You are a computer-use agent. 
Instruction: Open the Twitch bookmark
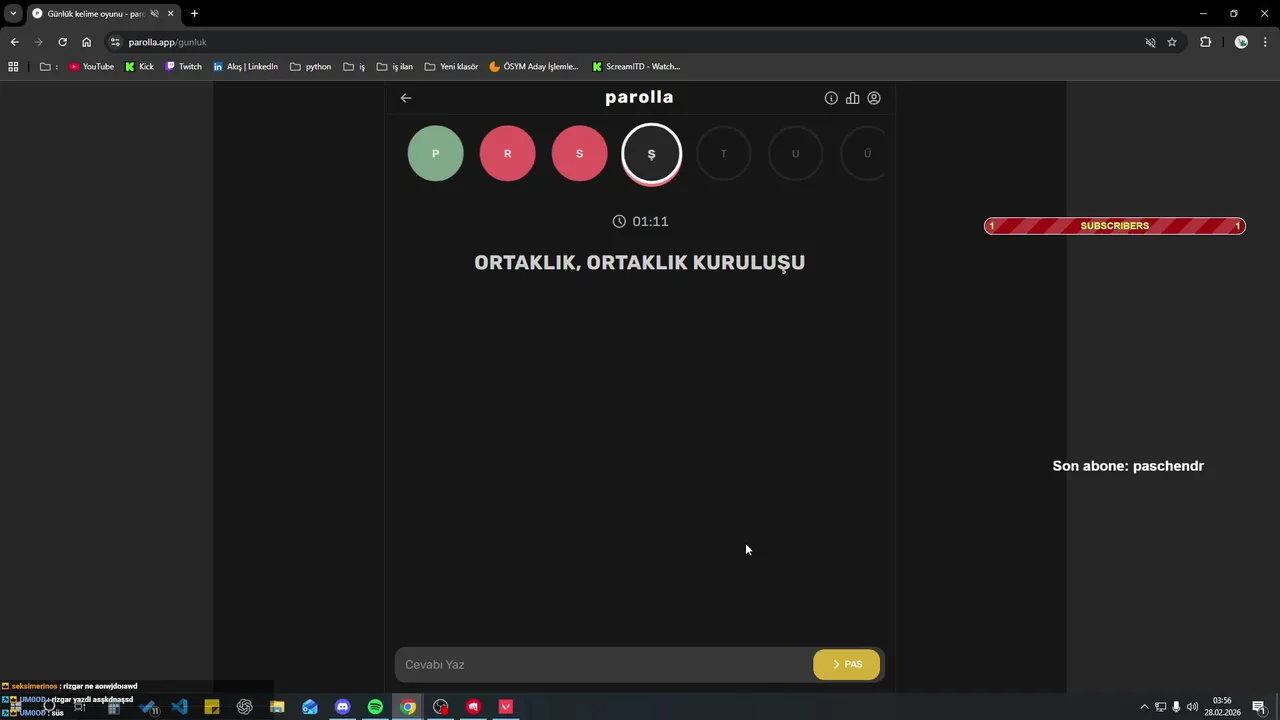184,67
